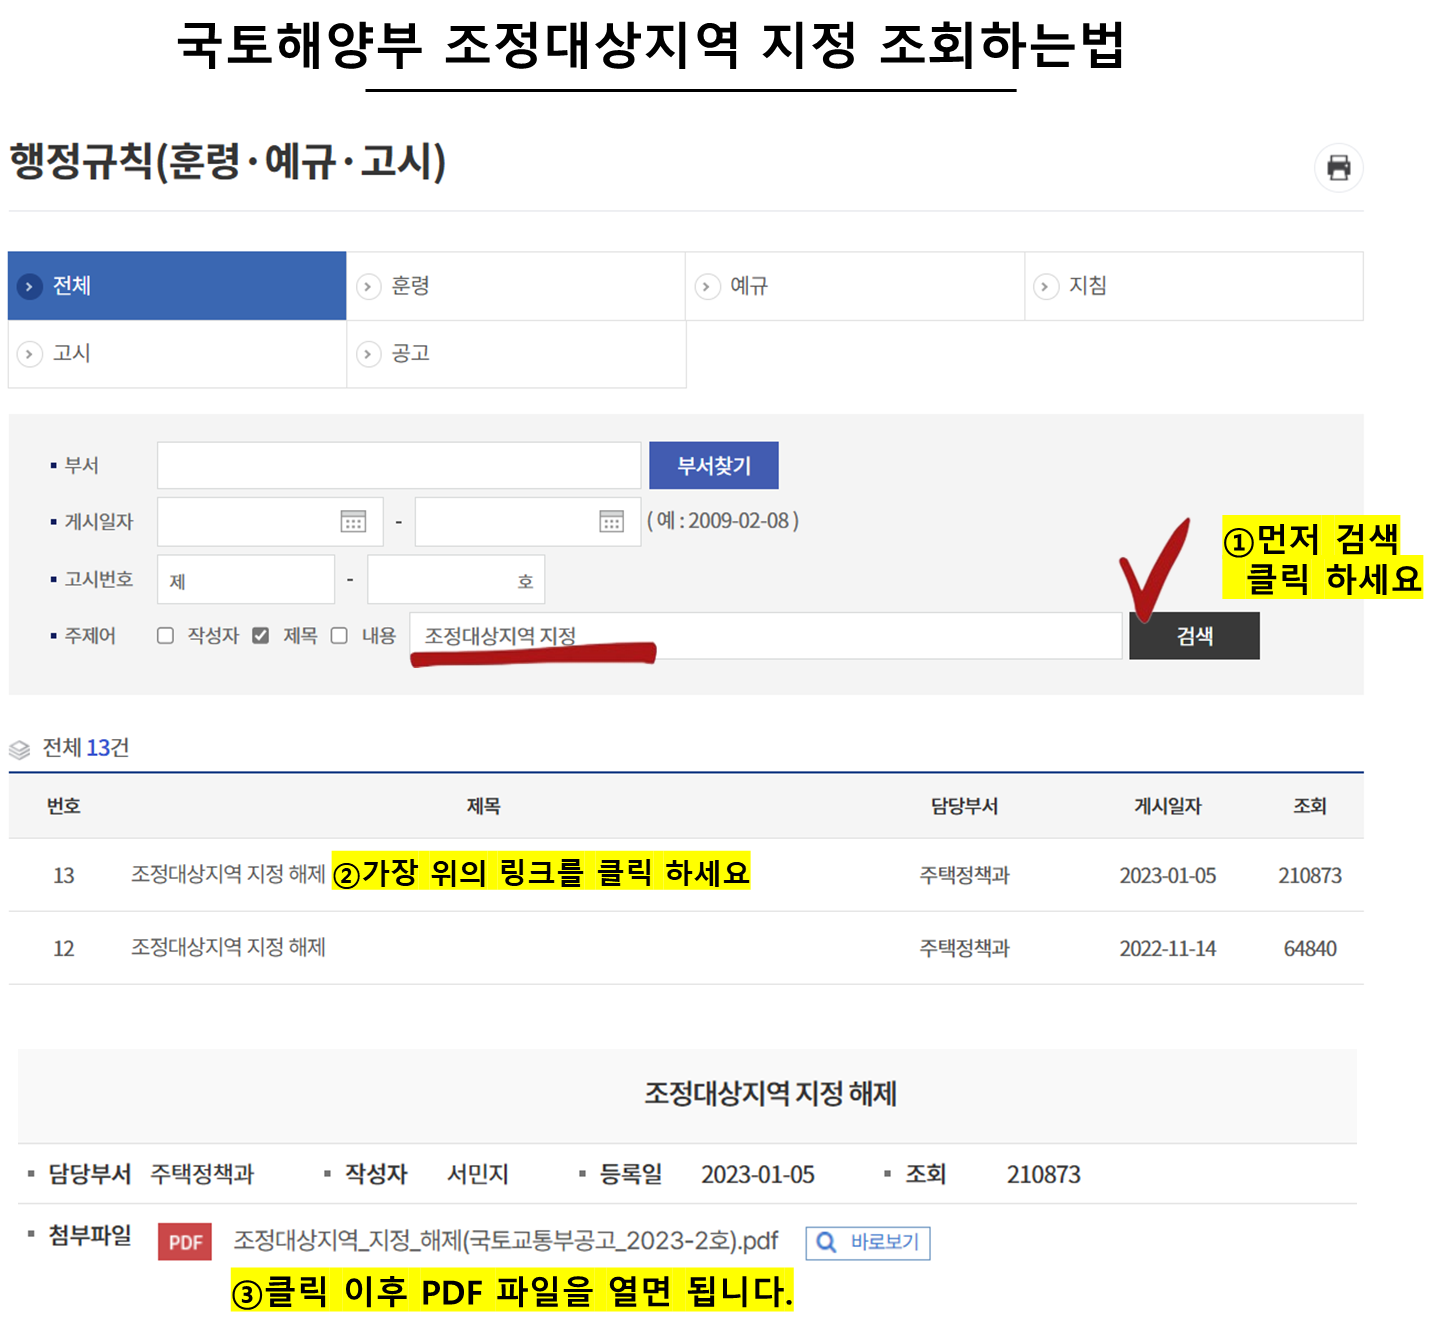The height and width of the screenshot is (1332, 1444).
Task: Uncheck the 제목 checkbox
Action: tap(261, 635)
